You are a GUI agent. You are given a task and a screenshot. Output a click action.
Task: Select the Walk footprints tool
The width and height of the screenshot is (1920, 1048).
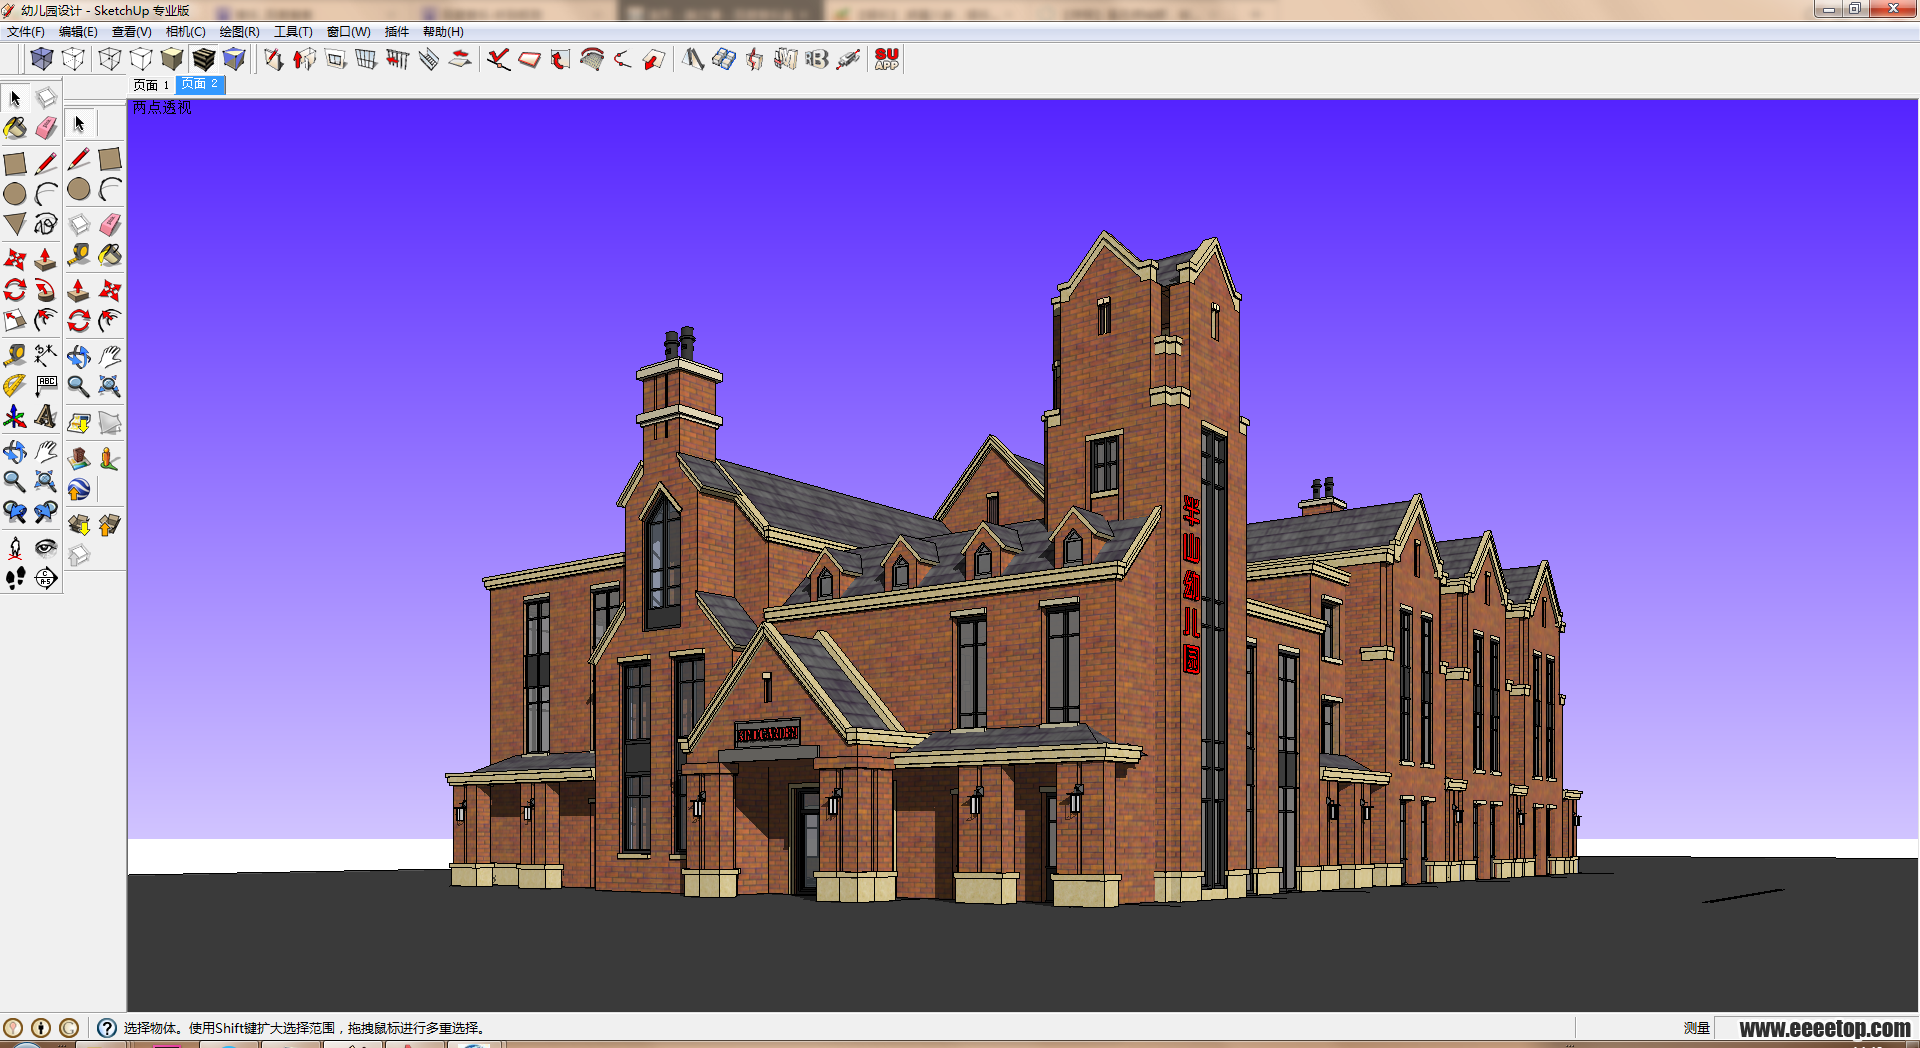[15, 578]
